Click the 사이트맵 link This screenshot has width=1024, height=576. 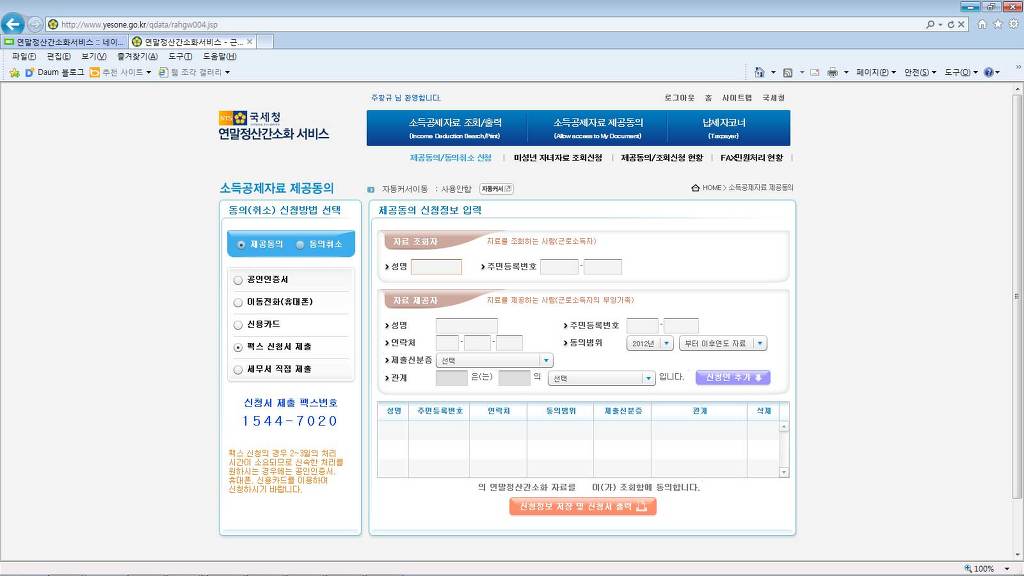737,98
